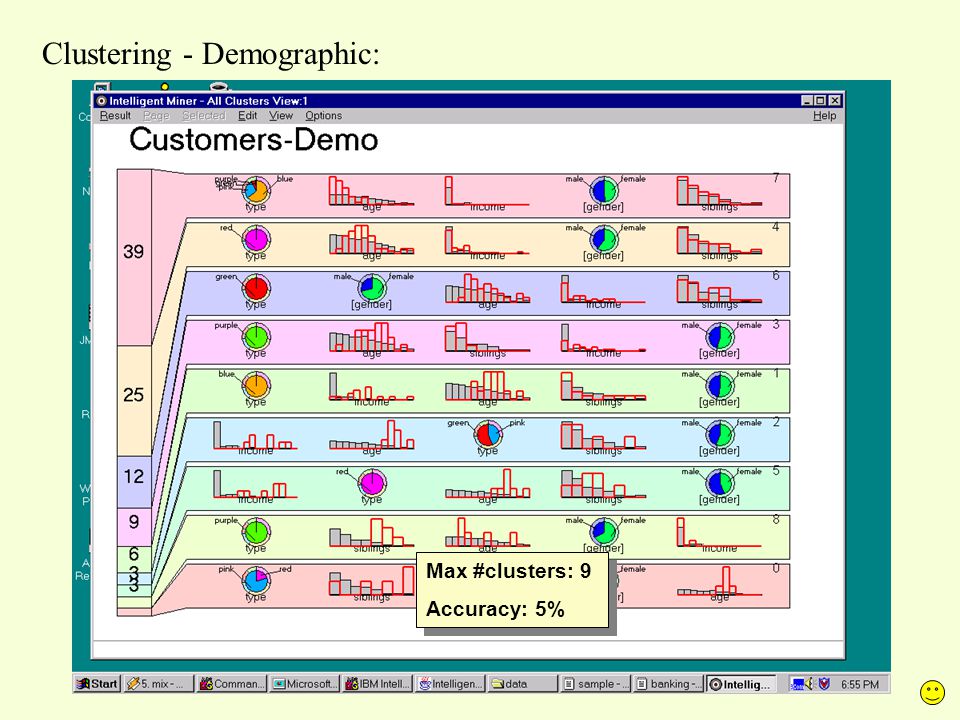Click the age histogram in cluster 4

pos(371,239)
